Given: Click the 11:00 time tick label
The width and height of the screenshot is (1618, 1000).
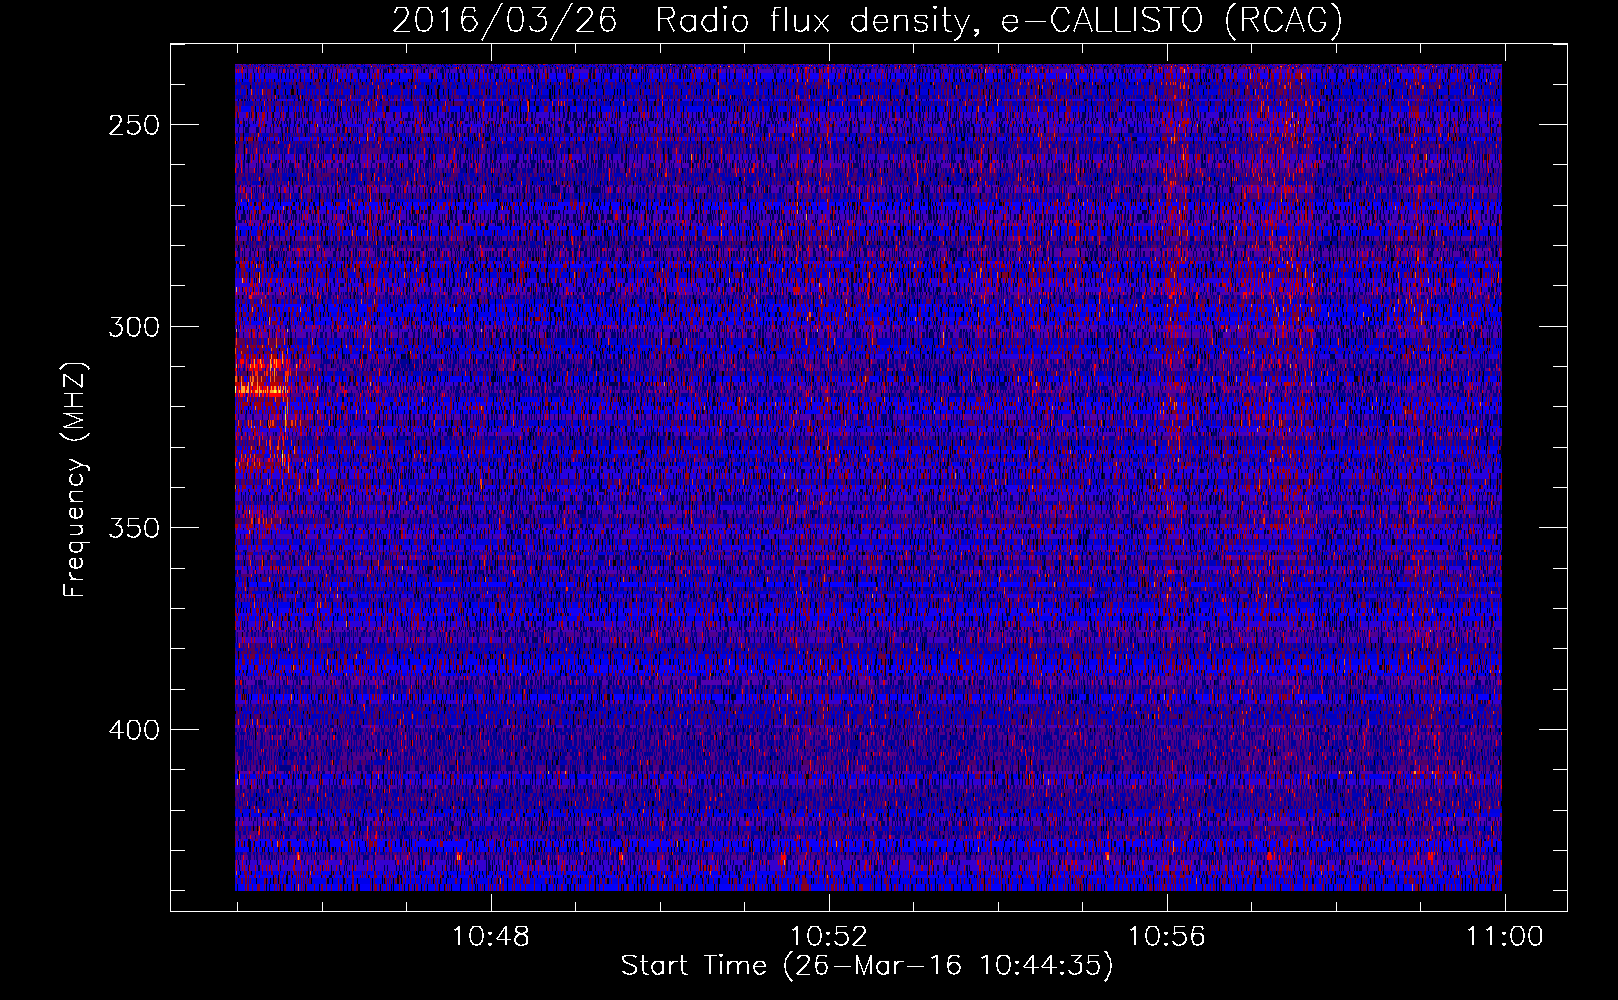Looking at the screenshot, I should (1505, 937).
